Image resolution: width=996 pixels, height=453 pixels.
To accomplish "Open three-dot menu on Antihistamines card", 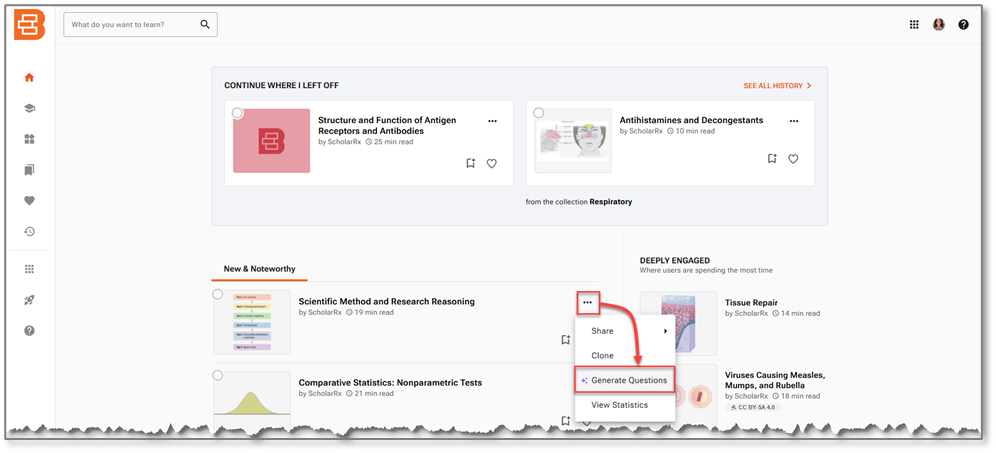I will [793, 121].
